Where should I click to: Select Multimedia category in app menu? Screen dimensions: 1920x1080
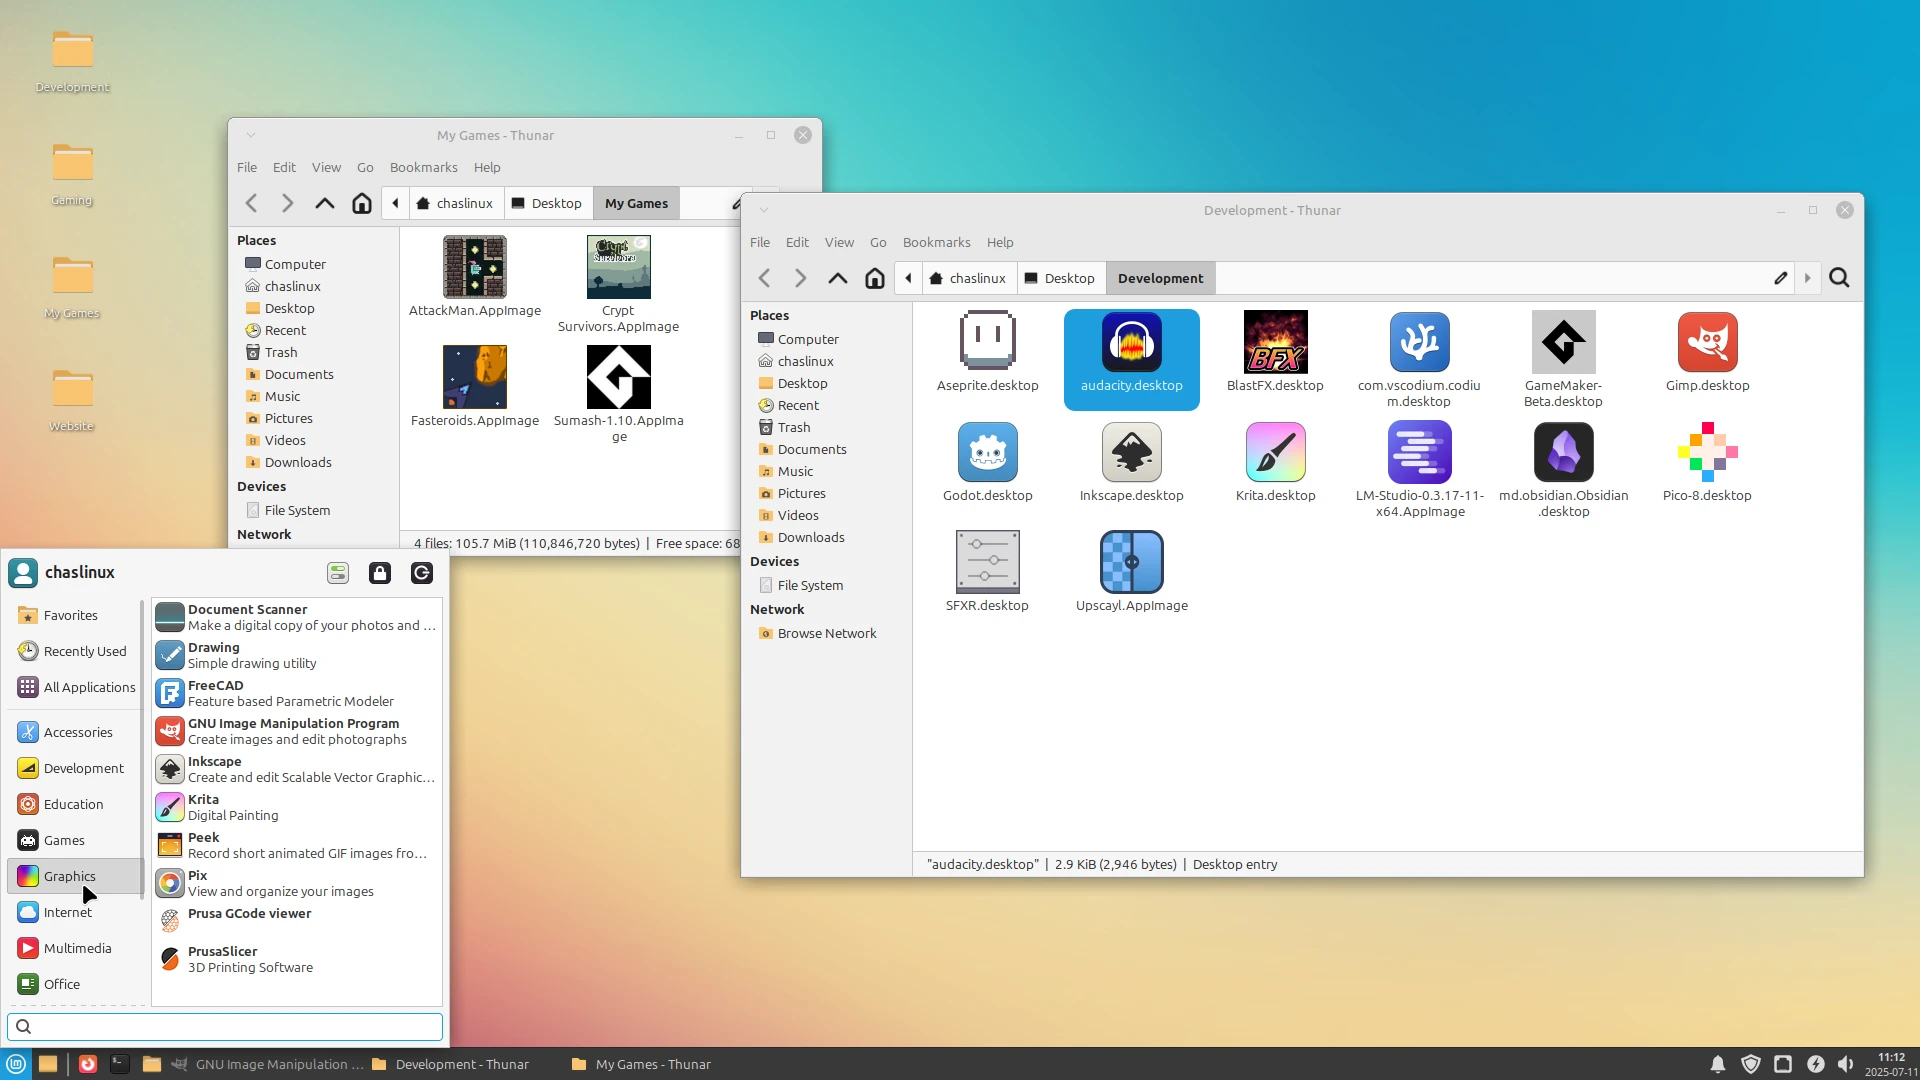click(74, 948)
